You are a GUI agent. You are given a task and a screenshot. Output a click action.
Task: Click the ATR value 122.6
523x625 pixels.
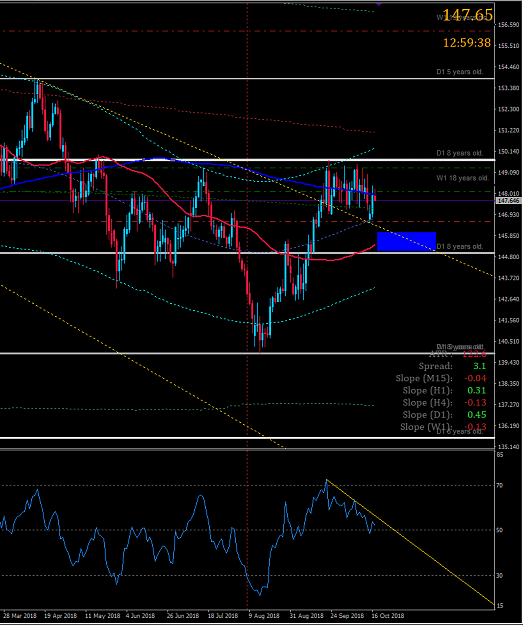click(x=474, y=354)
